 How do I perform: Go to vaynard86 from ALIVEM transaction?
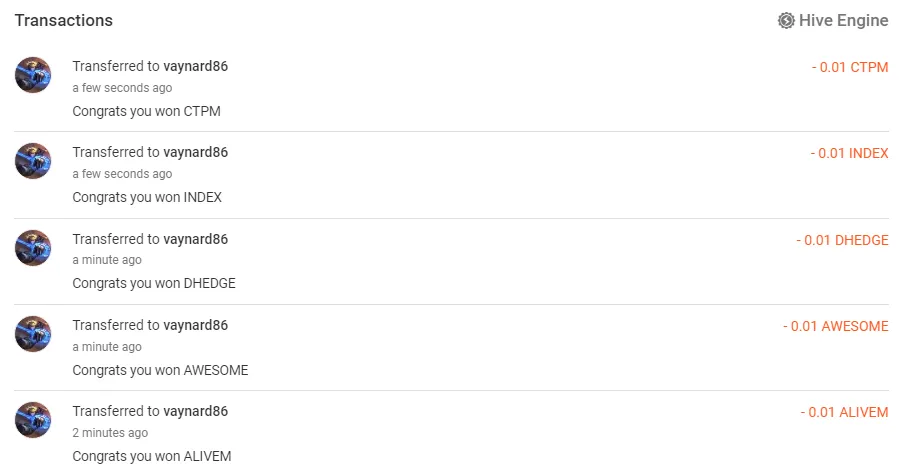(x=195, y=411)
